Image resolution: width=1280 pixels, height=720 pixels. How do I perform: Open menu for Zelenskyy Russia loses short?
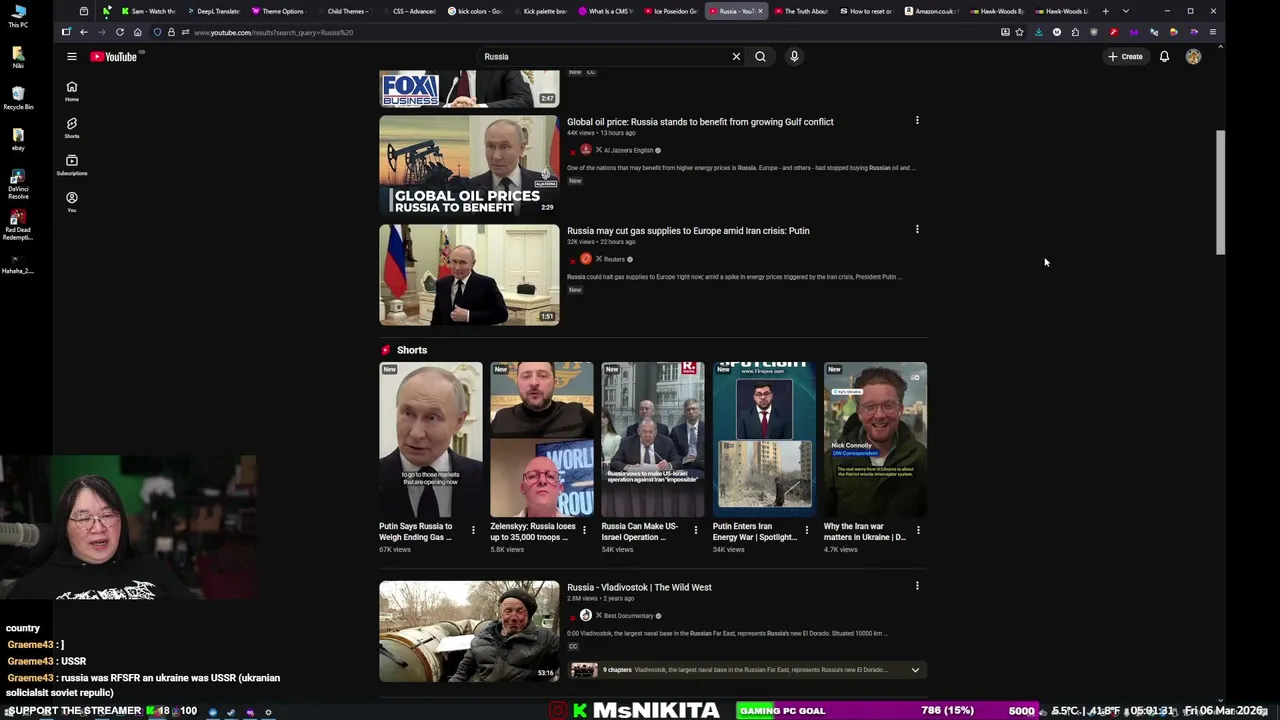(x=584, y=530)
